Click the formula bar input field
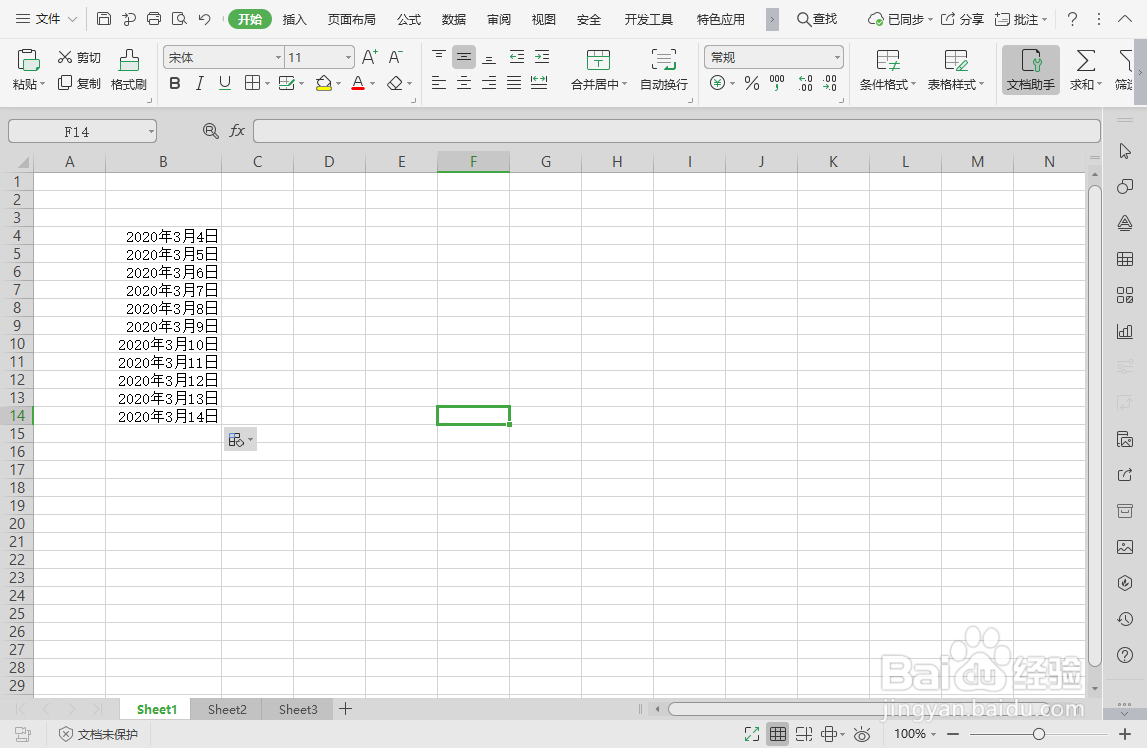This screenshot has width=1147, height=748. [677, 132]
